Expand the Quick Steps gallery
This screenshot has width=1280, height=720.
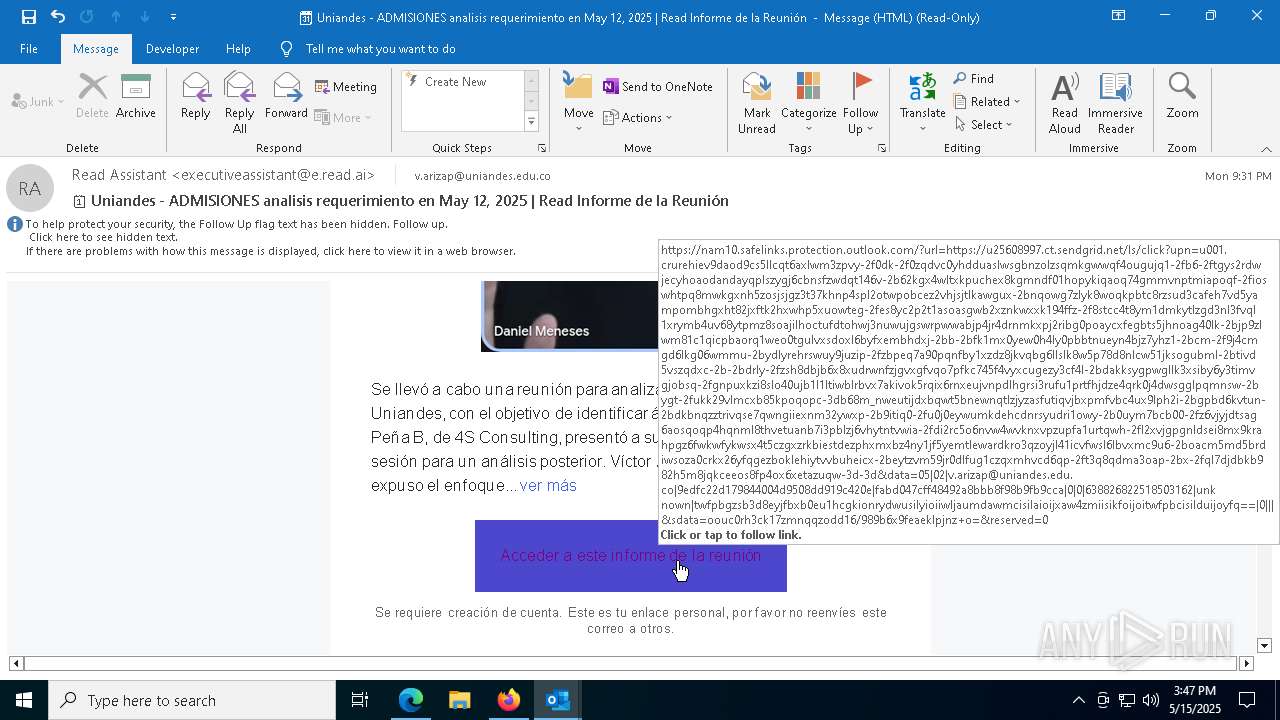coord(531,122)
